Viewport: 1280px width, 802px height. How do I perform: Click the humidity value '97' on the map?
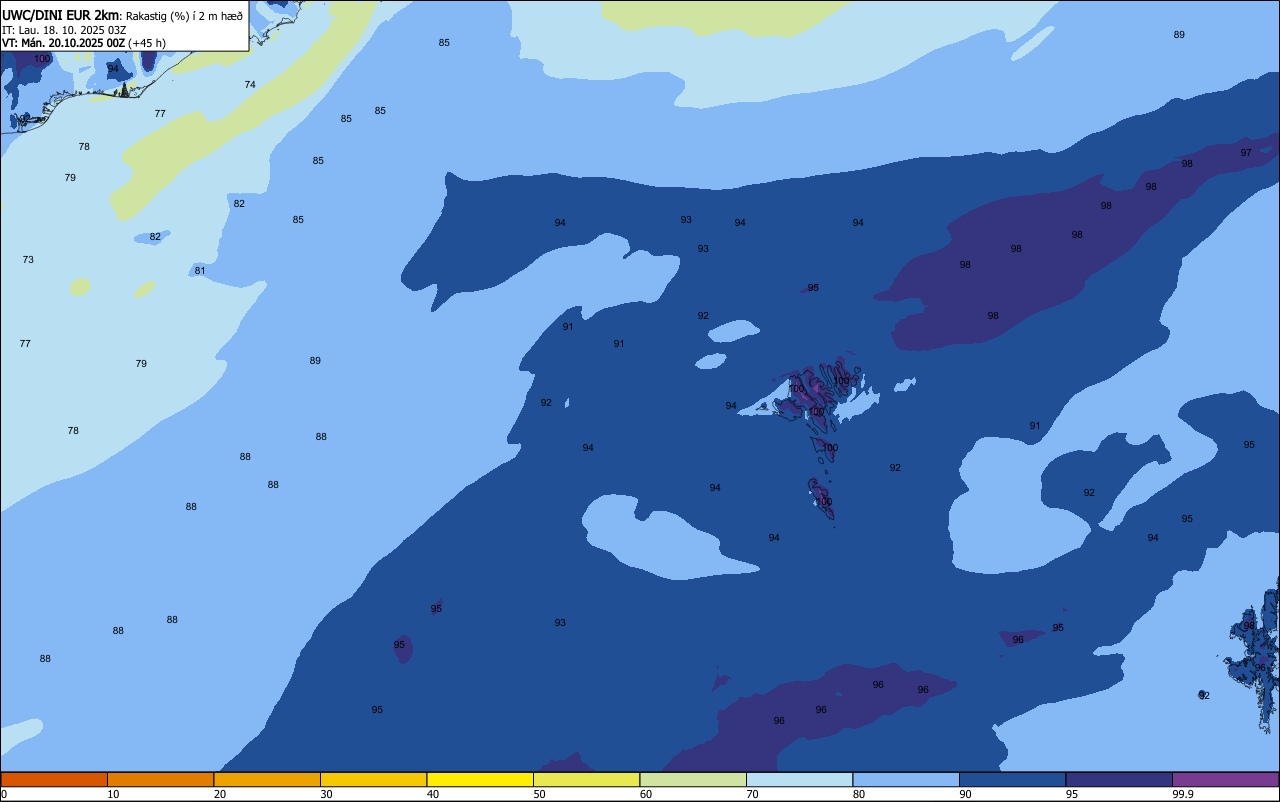pyautogui.click(x=1246, y=153)
